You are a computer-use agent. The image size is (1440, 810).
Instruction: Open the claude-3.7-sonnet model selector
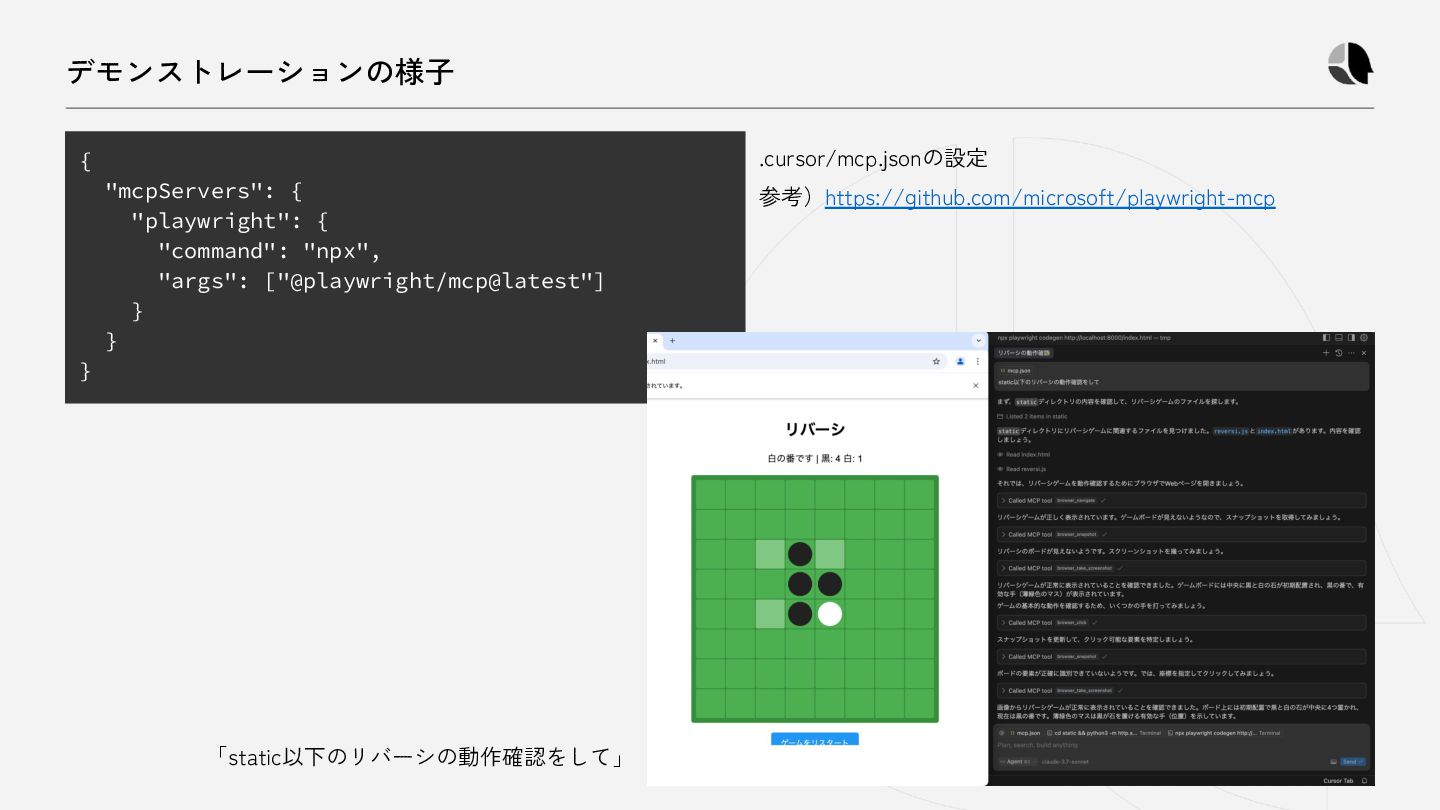(1065, 762)
